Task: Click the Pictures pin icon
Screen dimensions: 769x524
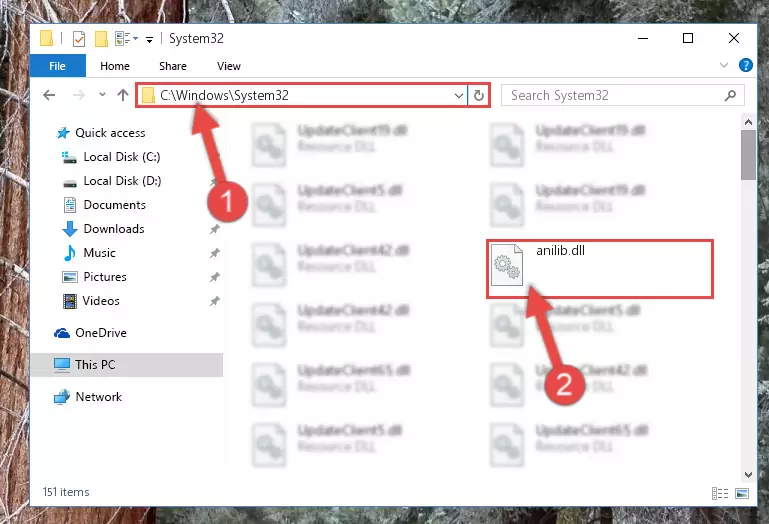Action: (x=214, y=277)
